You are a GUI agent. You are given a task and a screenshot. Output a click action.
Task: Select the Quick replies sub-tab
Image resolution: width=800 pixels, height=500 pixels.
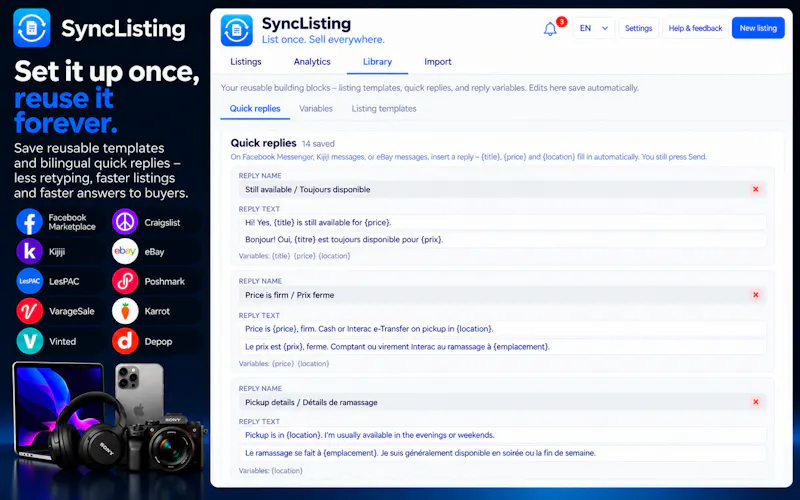coord(255,109)
